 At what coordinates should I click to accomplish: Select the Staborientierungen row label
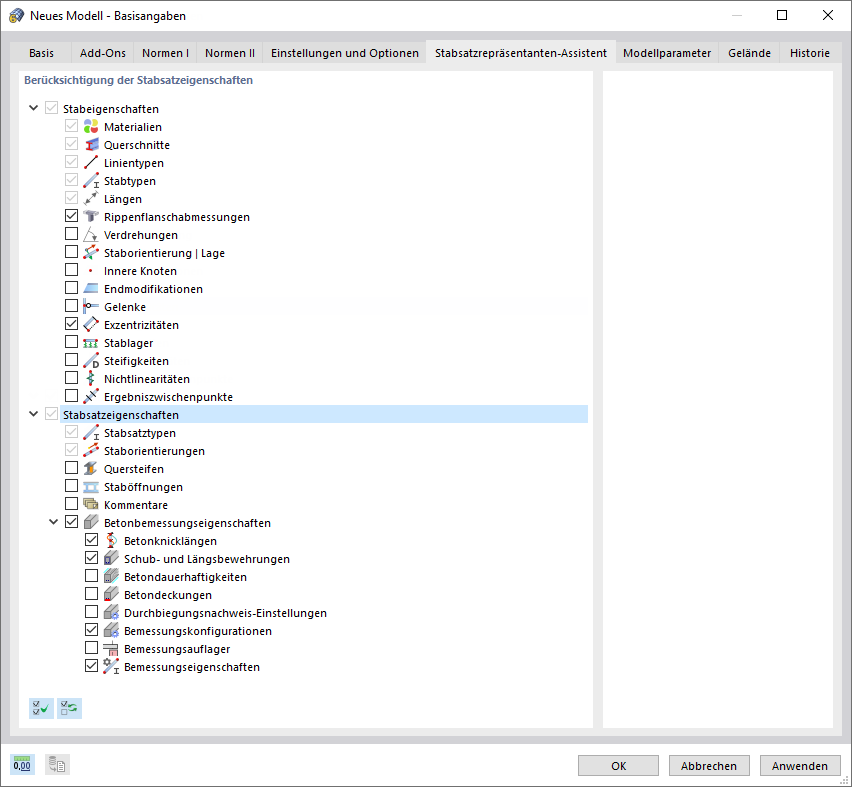click(154, 451)
